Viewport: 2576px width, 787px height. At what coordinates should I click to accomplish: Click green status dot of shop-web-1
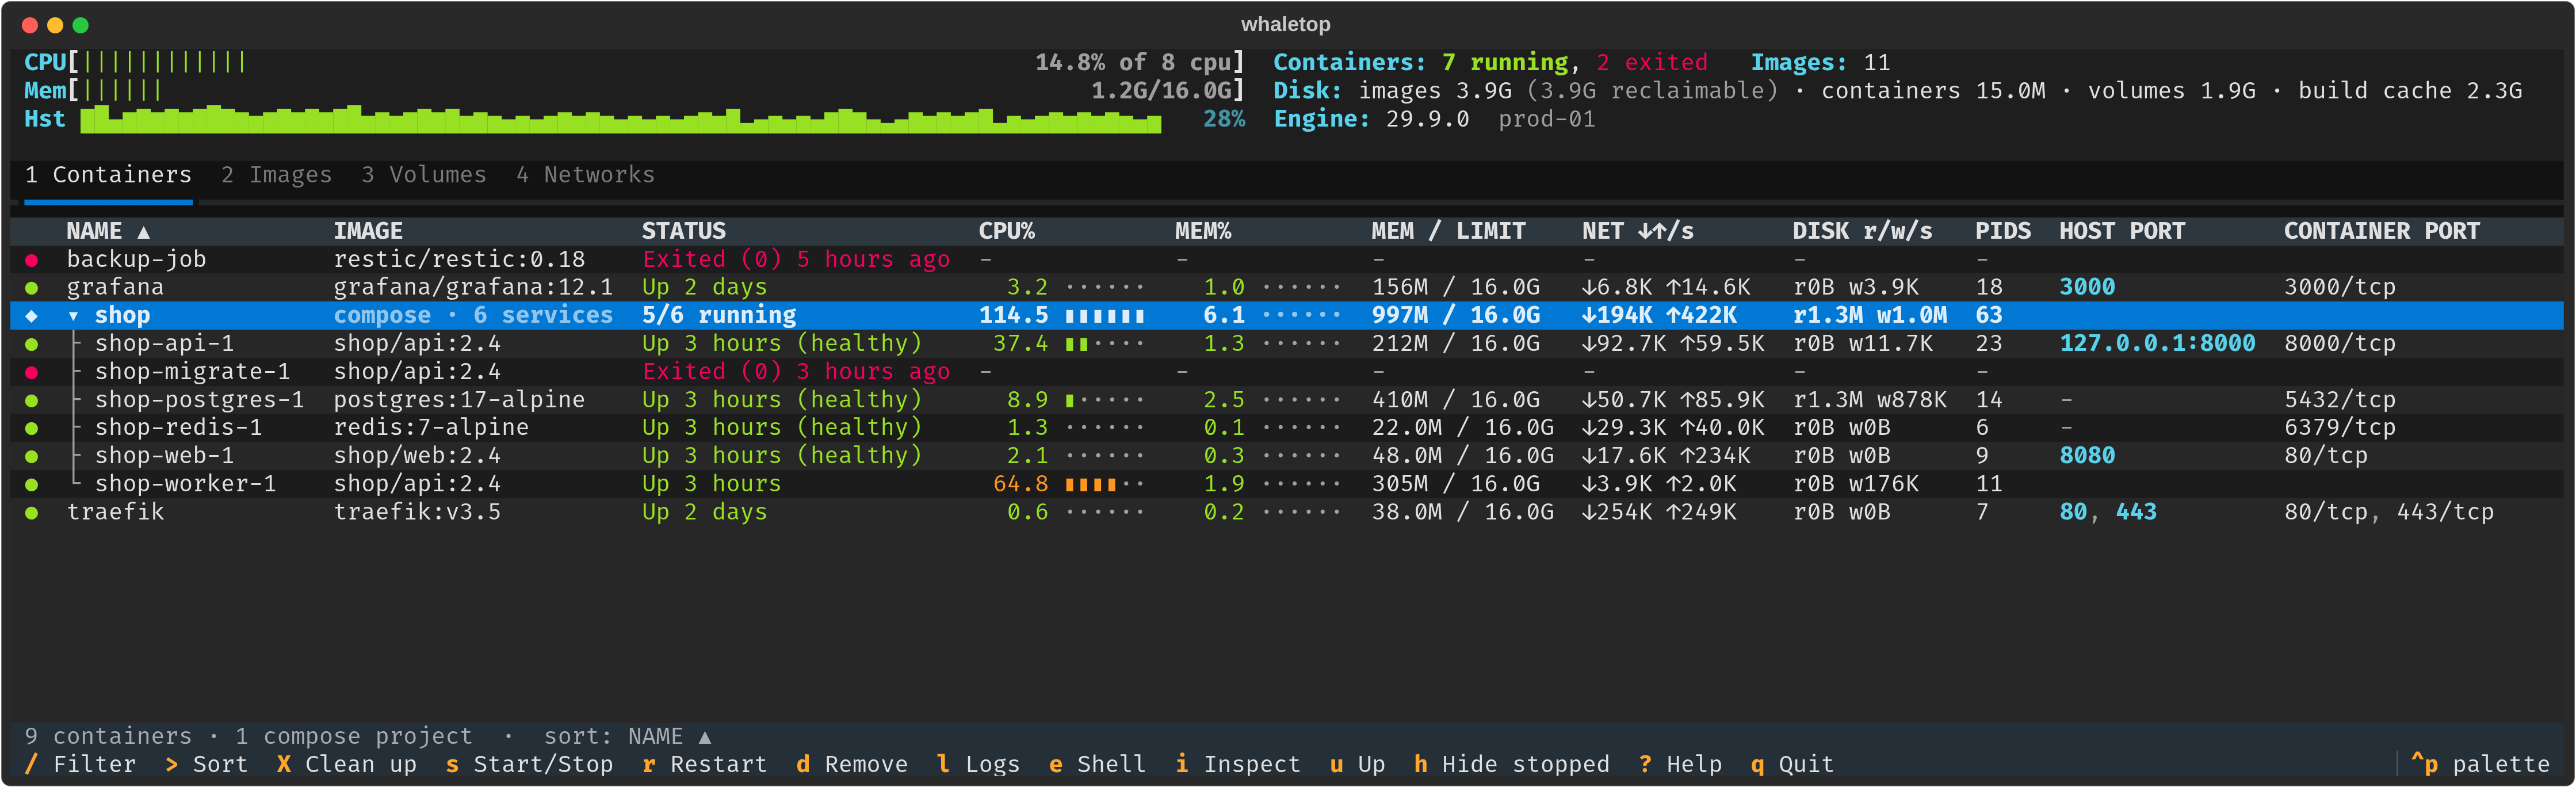32,457
